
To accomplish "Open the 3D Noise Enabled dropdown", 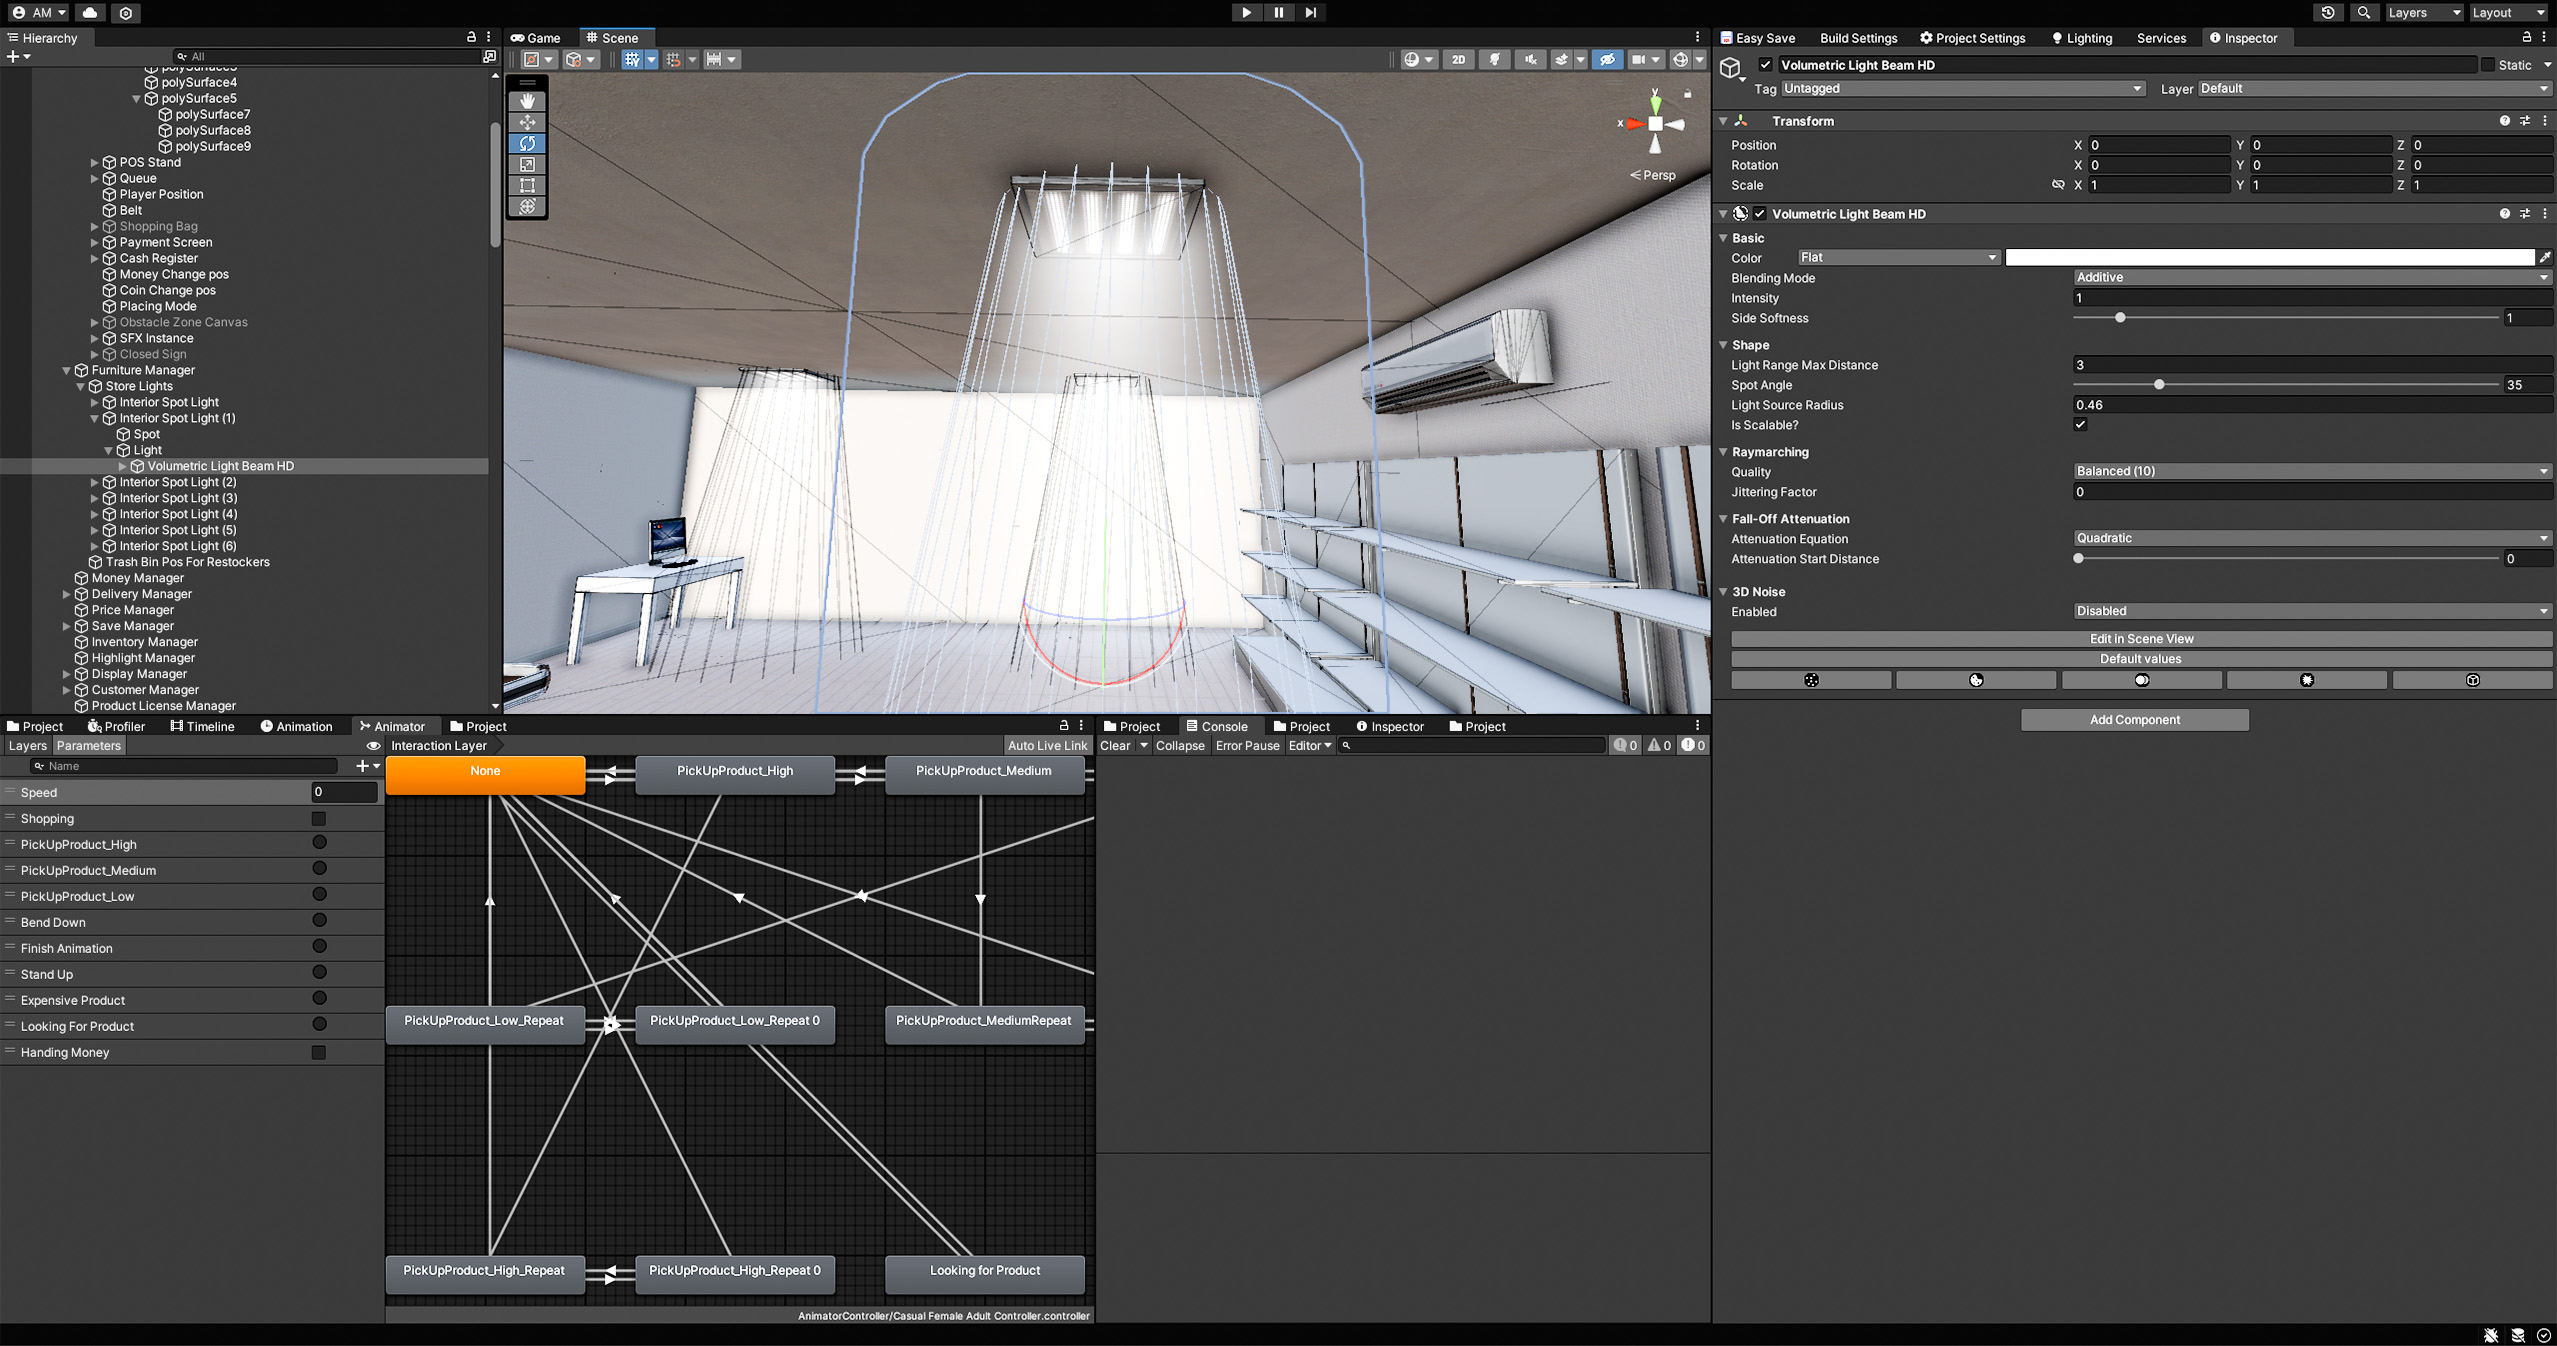I will [2312, 611].
